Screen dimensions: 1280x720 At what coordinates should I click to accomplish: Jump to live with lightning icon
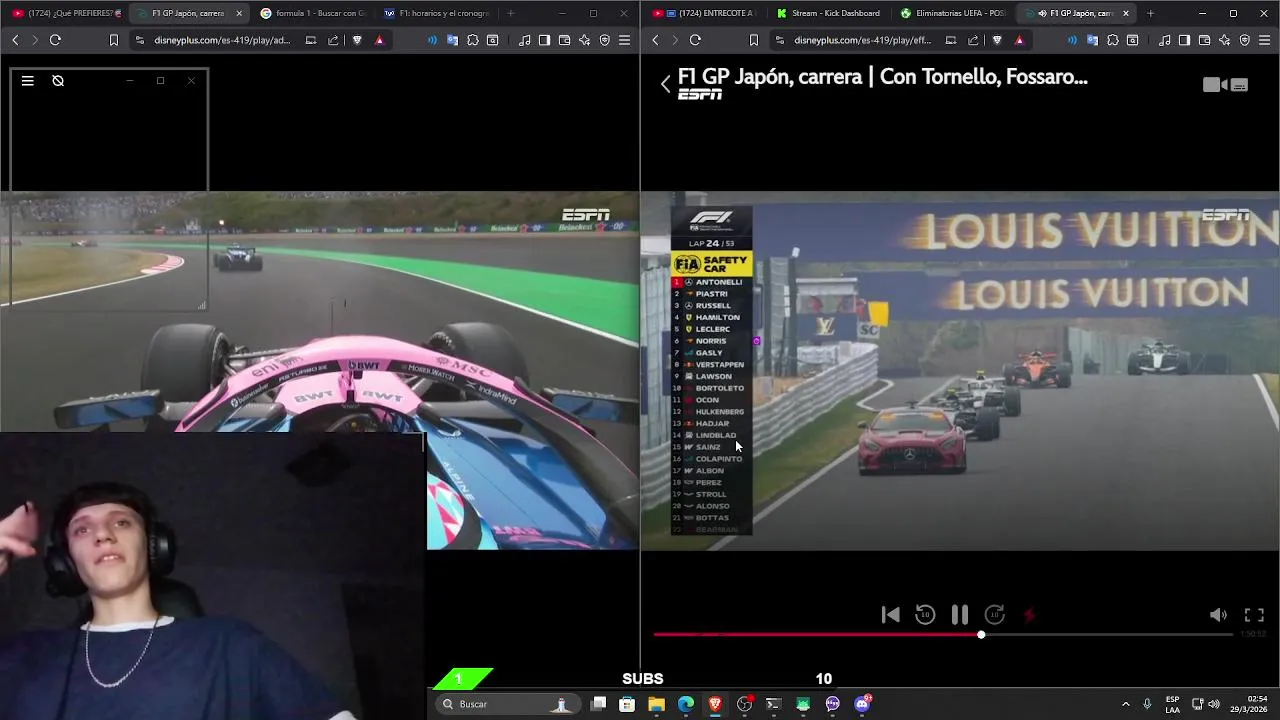[1029, 615]
